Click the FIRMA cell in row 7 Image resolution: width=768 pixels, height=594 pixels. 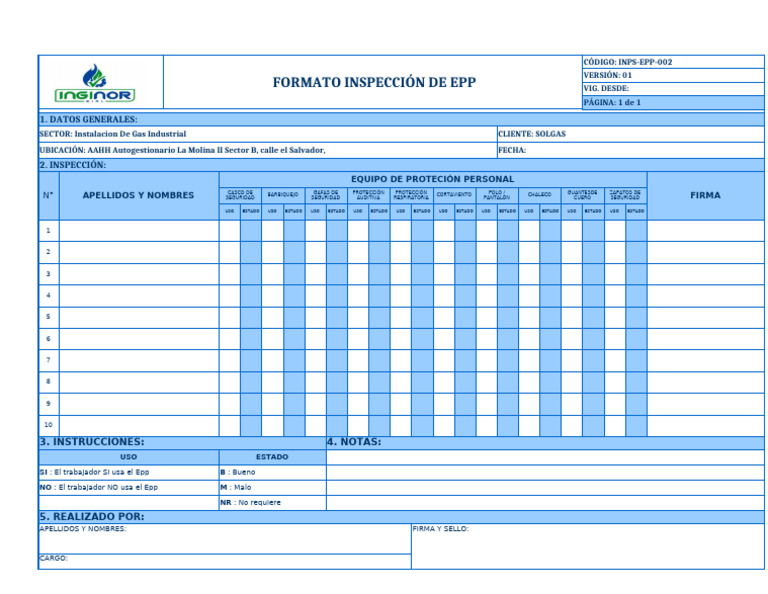pos(706,360)
